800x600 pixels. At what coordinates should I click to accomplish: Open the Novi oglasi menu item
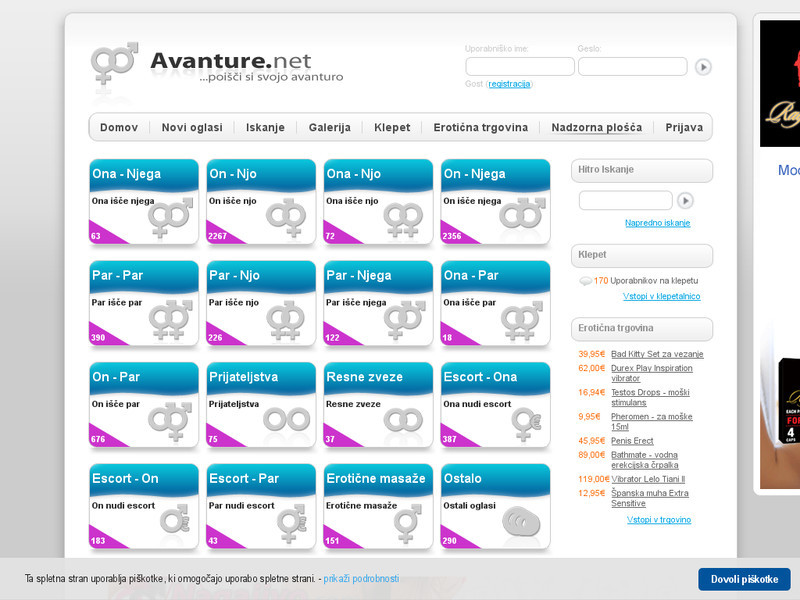pyautogui.click(x=192, y=128)
